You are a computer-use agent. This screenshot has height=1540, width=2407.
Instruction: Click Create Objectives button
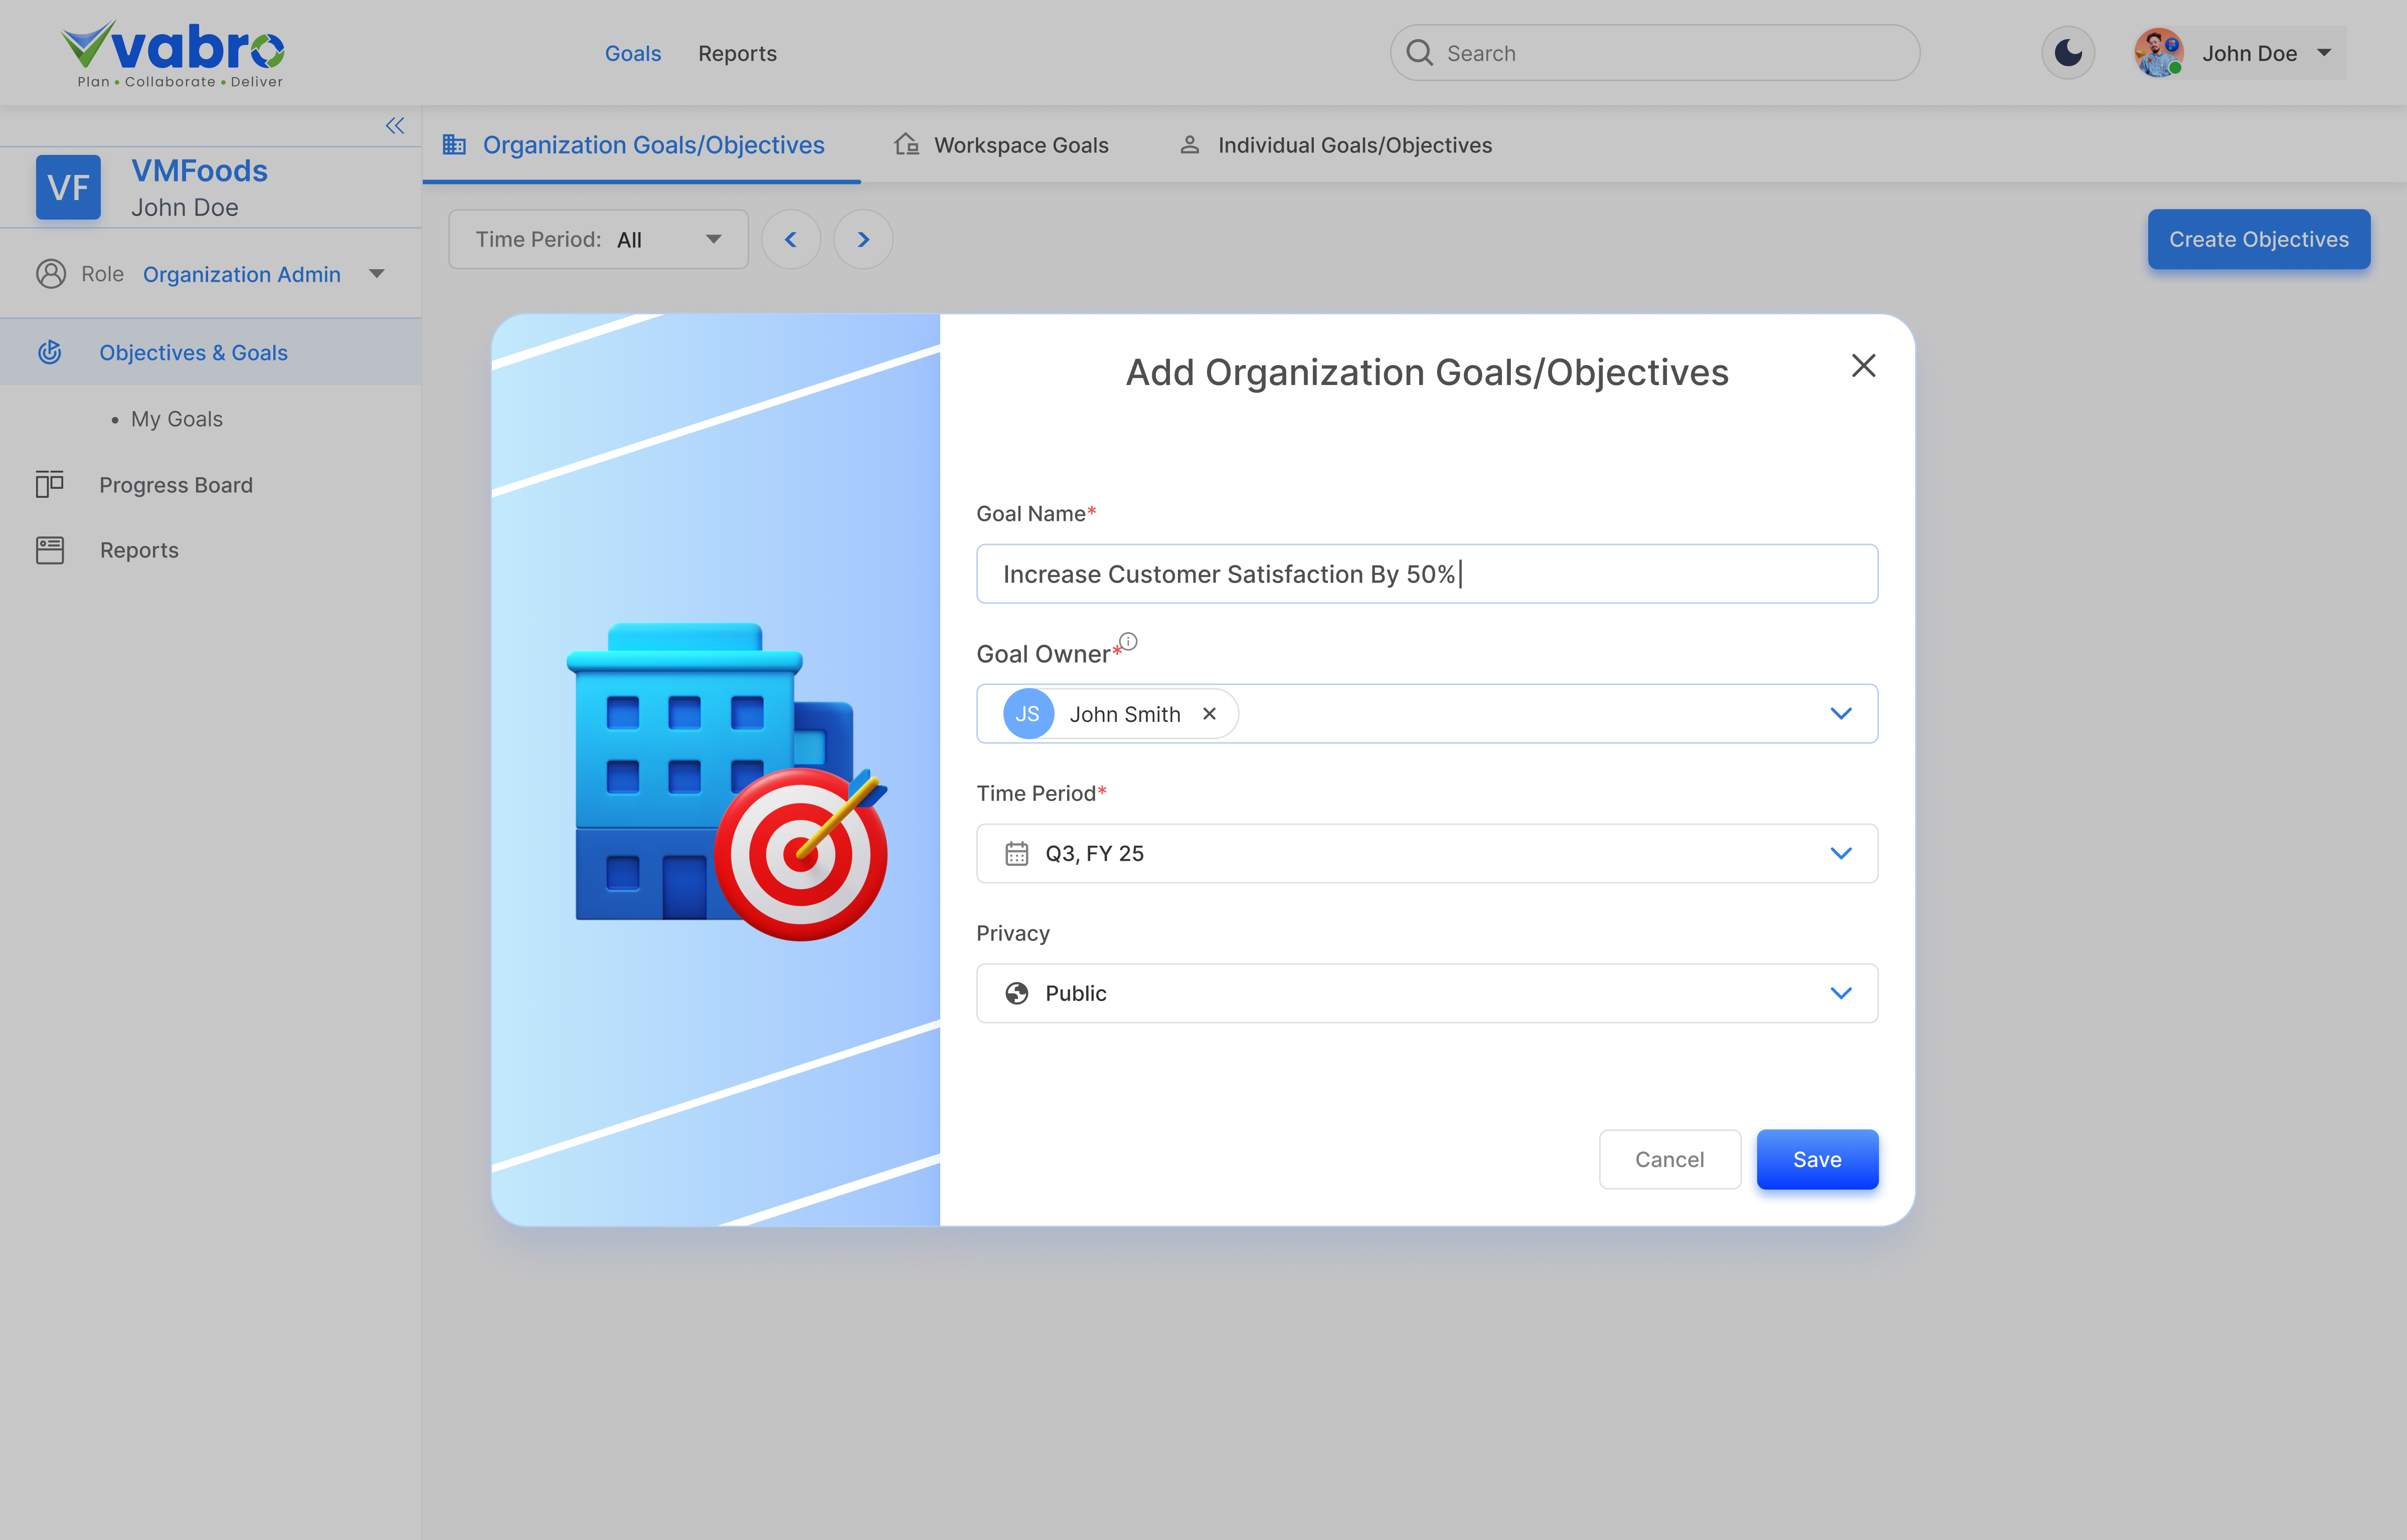pos(2258,239)
